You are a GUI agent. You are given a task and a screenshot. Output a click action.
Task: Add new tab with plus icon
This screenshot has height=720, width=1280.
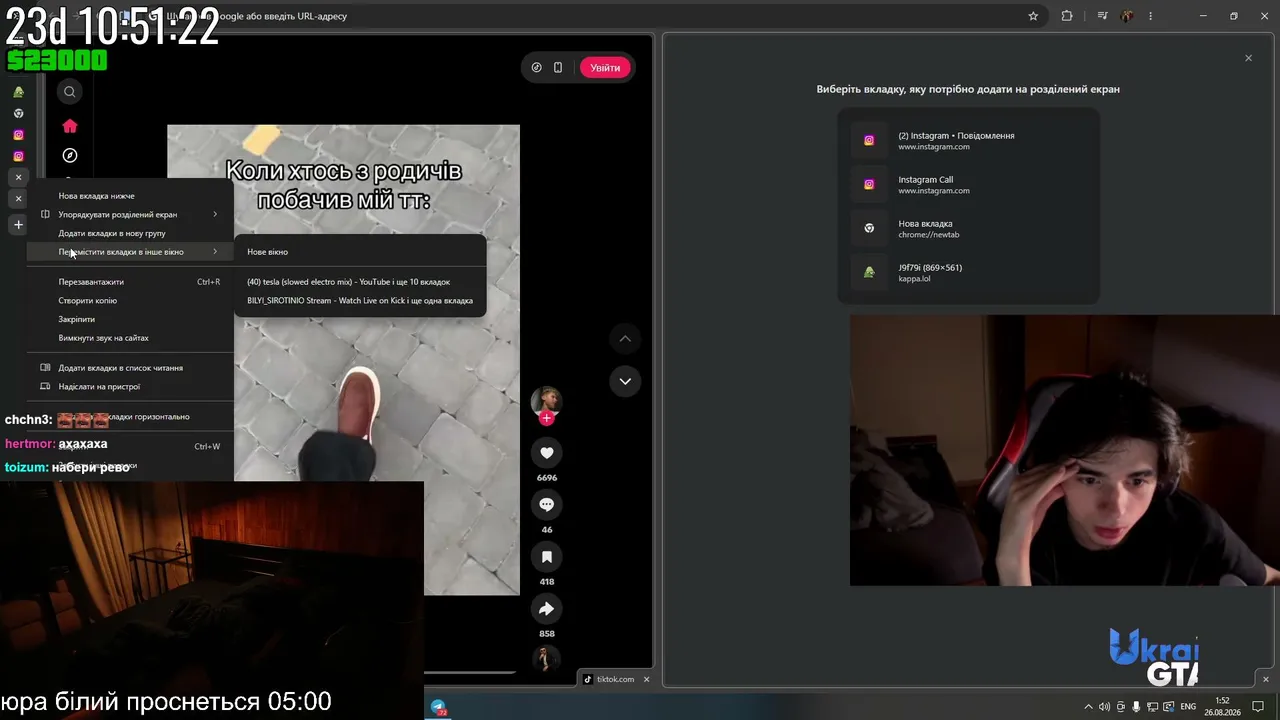point(18,224)
